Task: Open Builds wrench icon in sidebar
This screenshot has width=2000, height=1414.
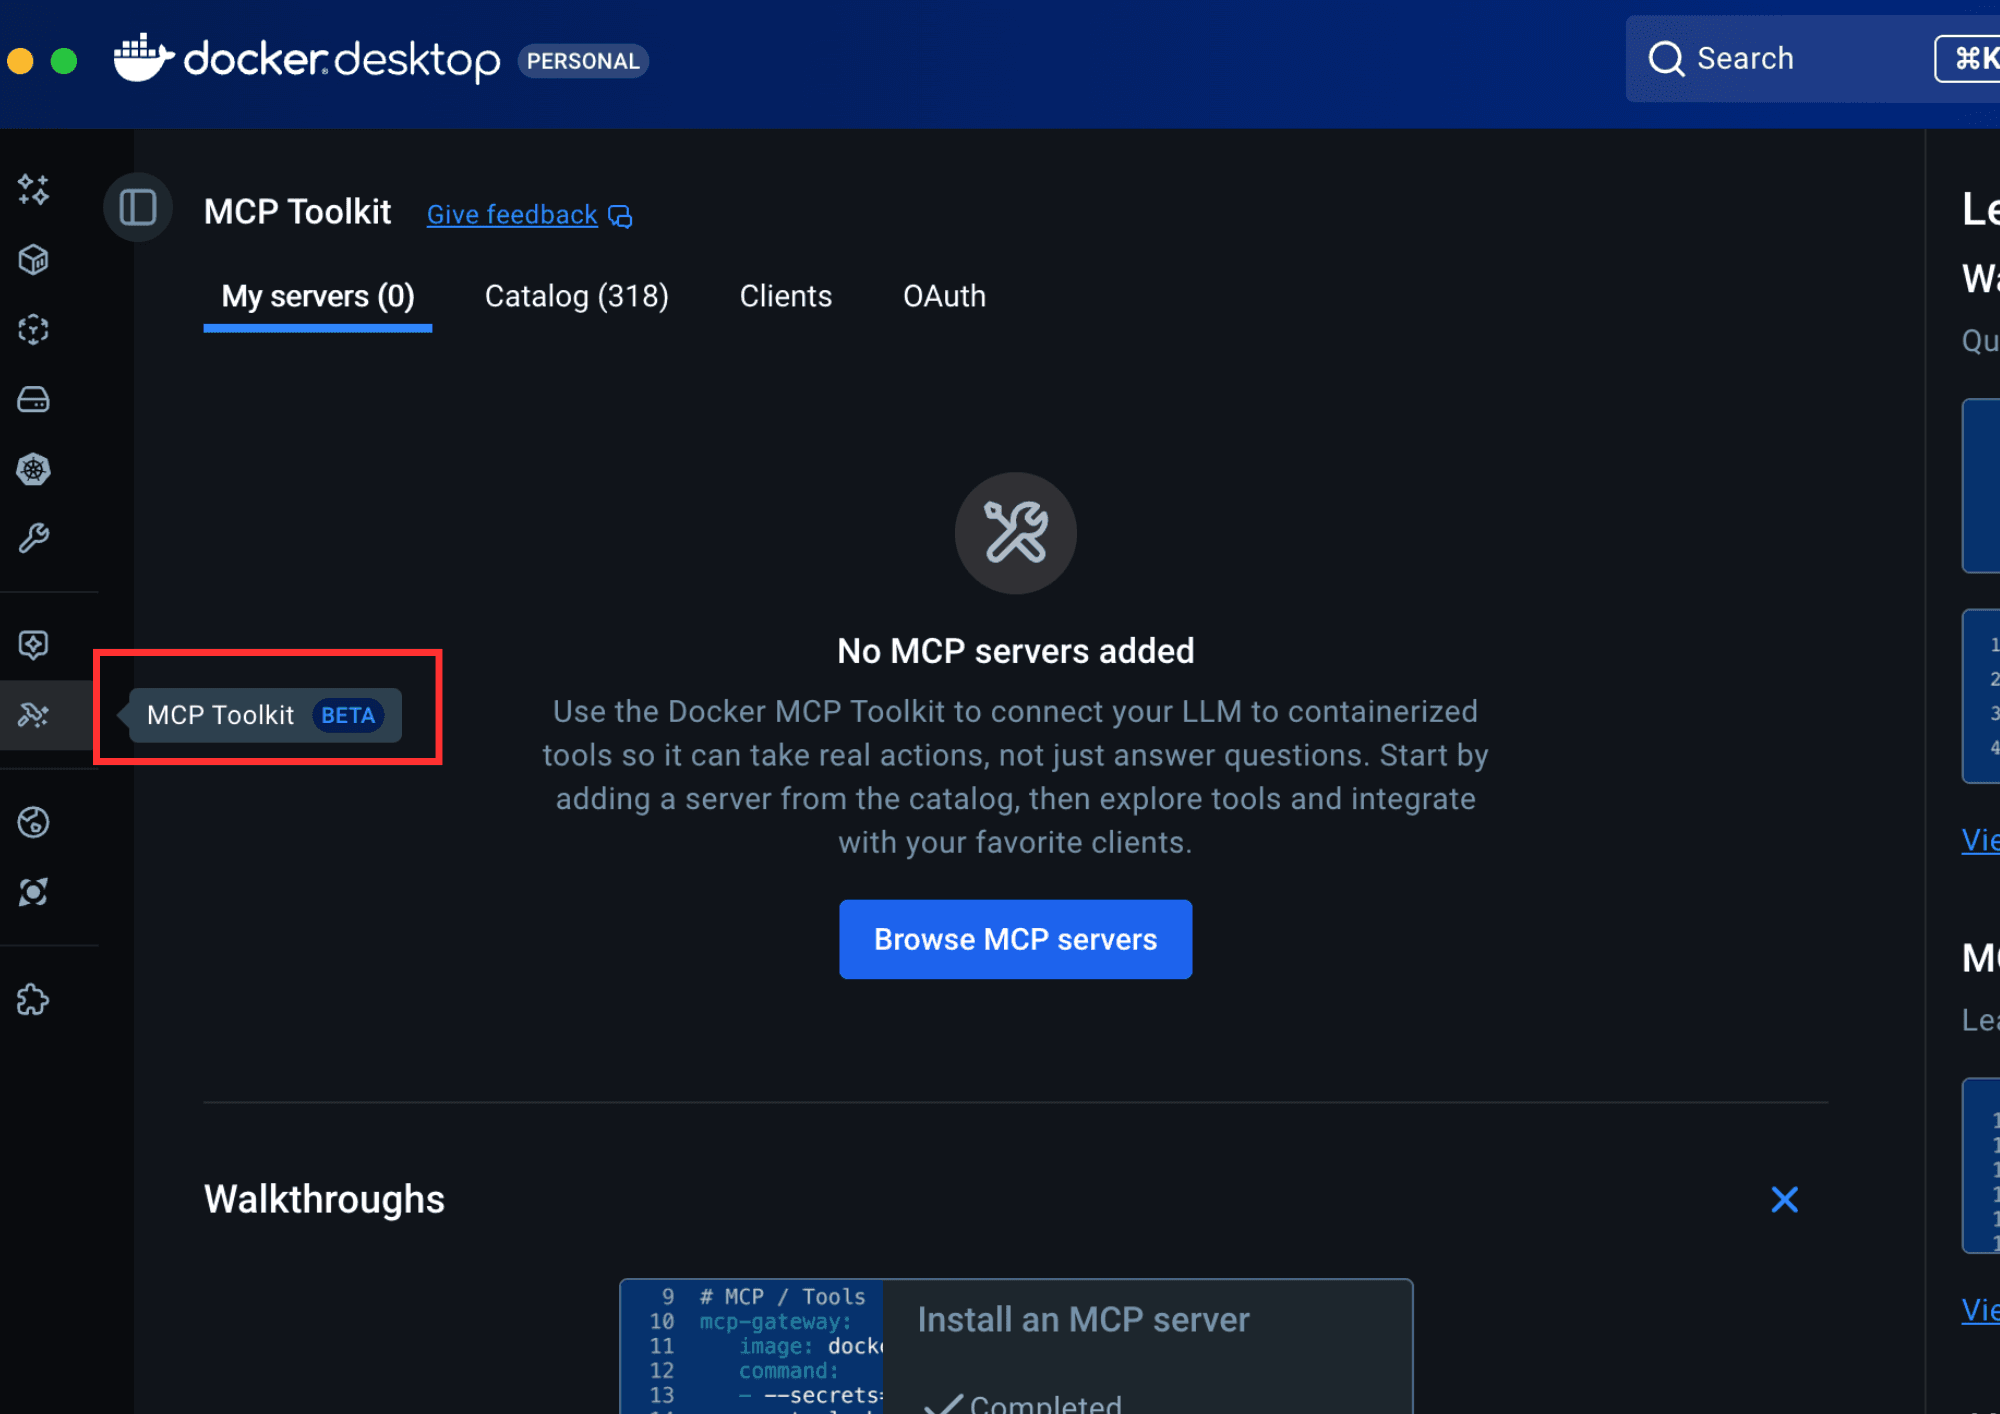Action: click(33, 539)
